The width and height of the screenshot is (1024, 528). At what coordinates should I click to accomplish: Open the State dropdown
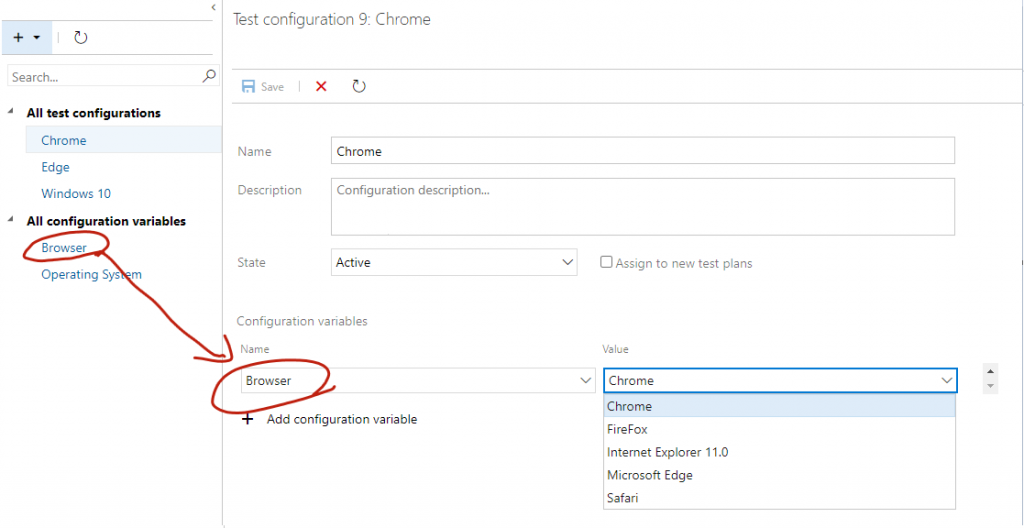pos(566,263)
